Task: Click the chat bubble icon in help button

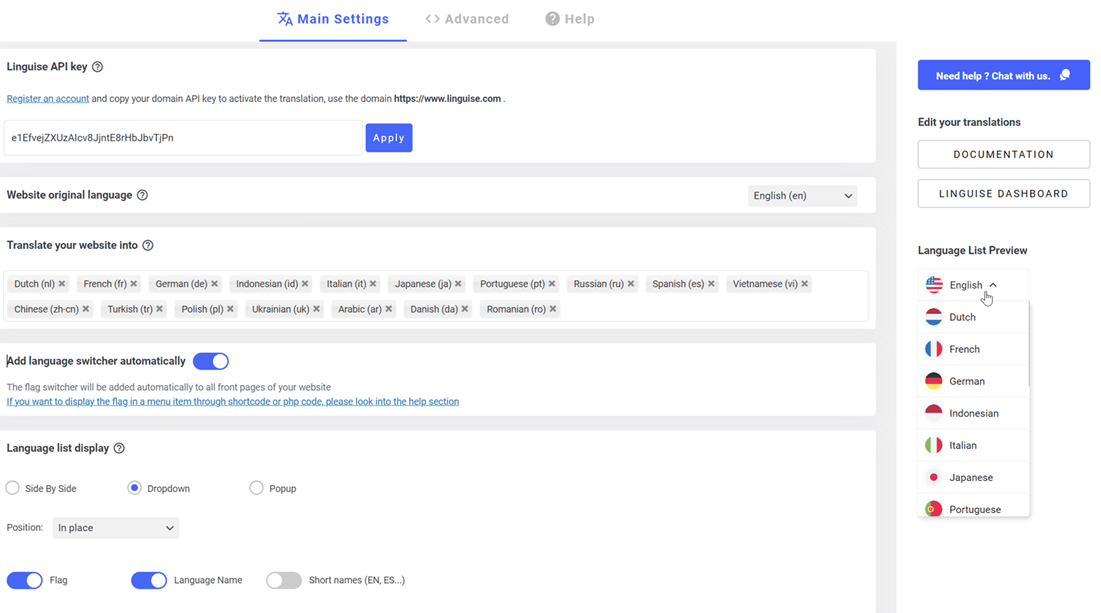Action: pyautogui.click(x=1065, y=75)
